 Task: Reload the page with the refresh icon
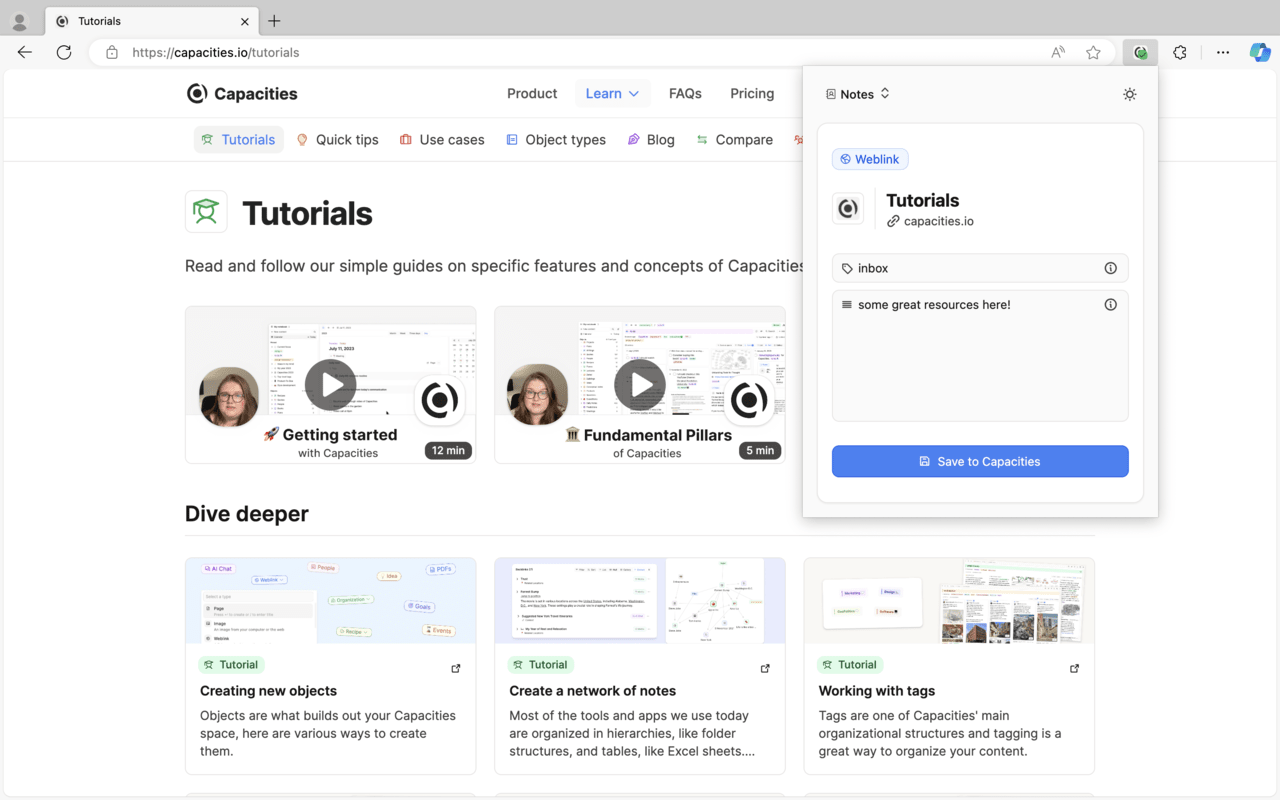[64, 53]
